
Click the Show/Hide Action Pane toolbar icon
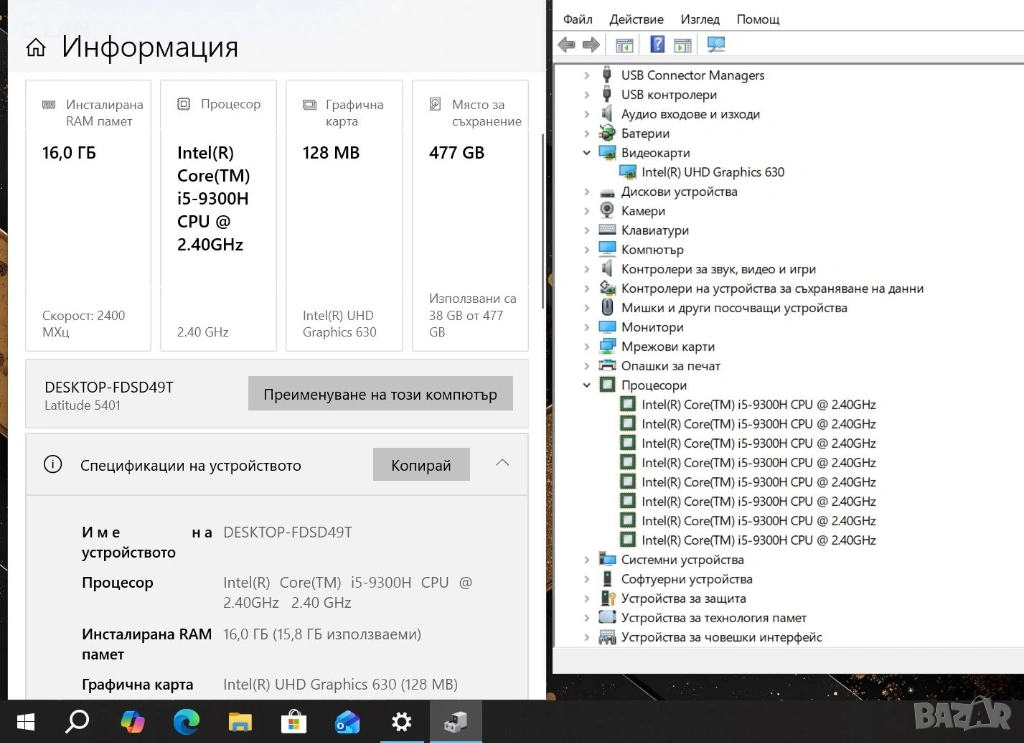click(683, 44)
